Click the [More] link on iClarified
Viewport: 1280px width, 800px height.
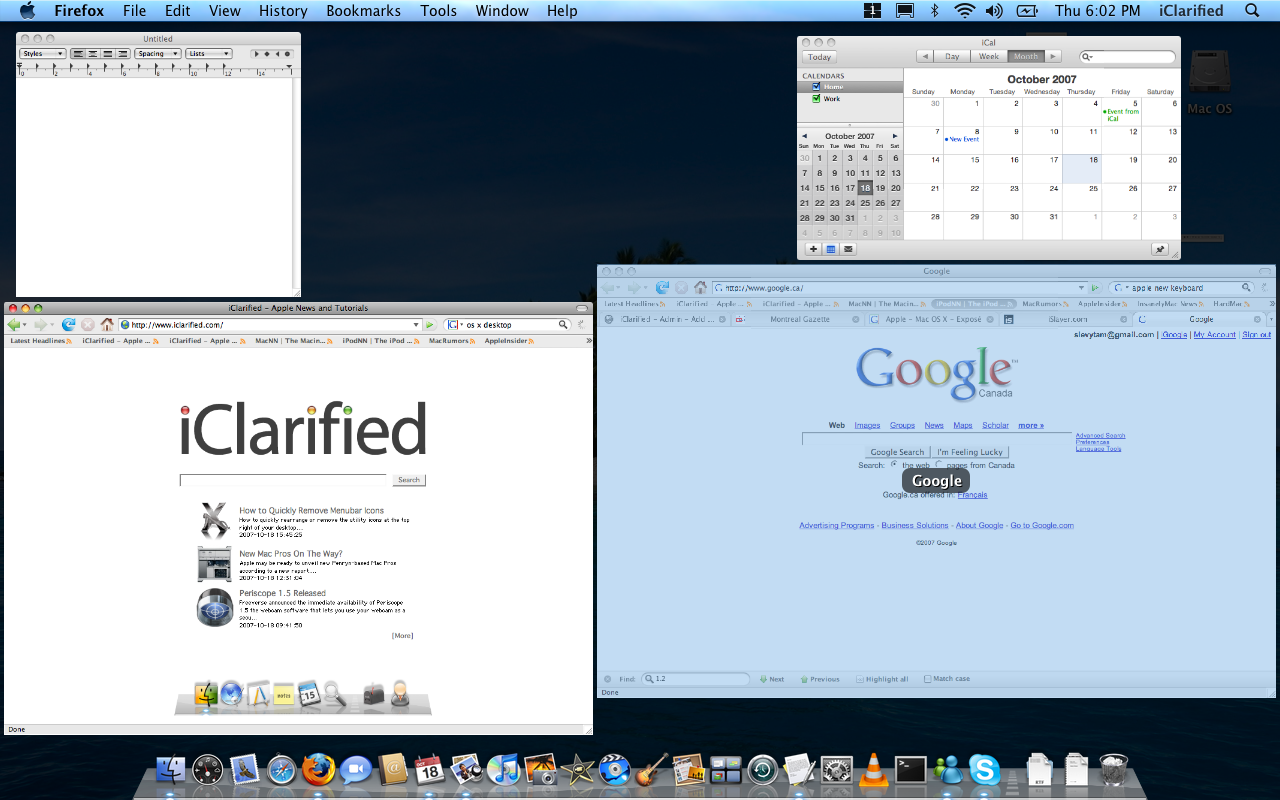[x=402, y=636]
